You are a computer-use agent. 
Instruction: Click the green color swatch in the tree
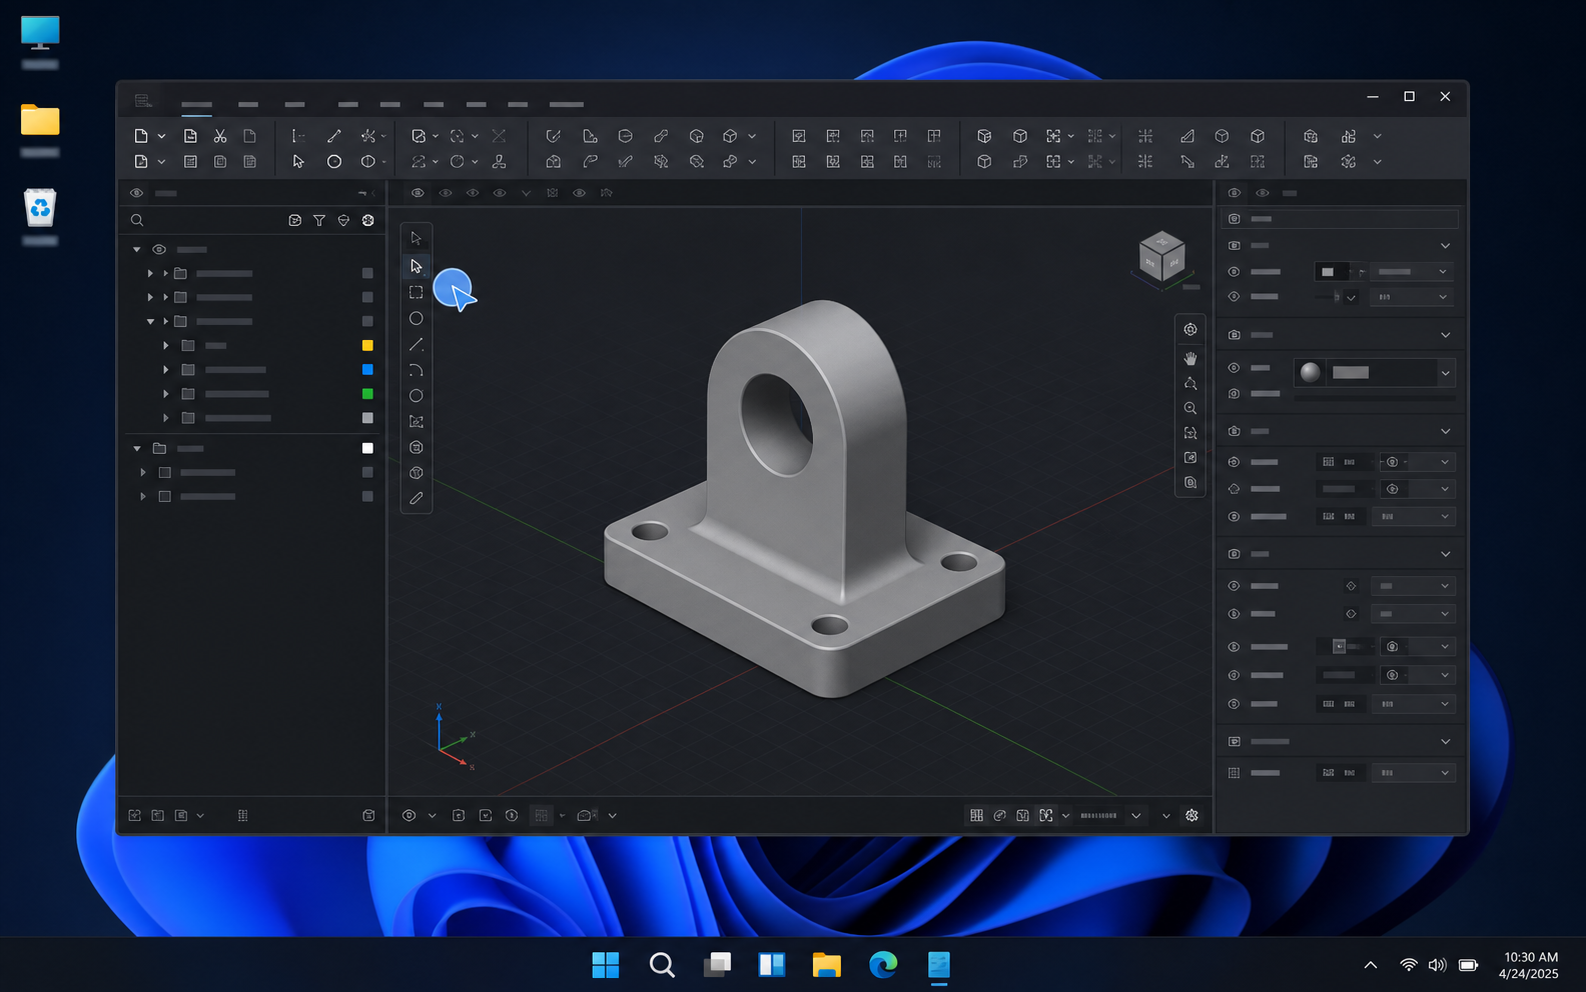pos(368,394)
